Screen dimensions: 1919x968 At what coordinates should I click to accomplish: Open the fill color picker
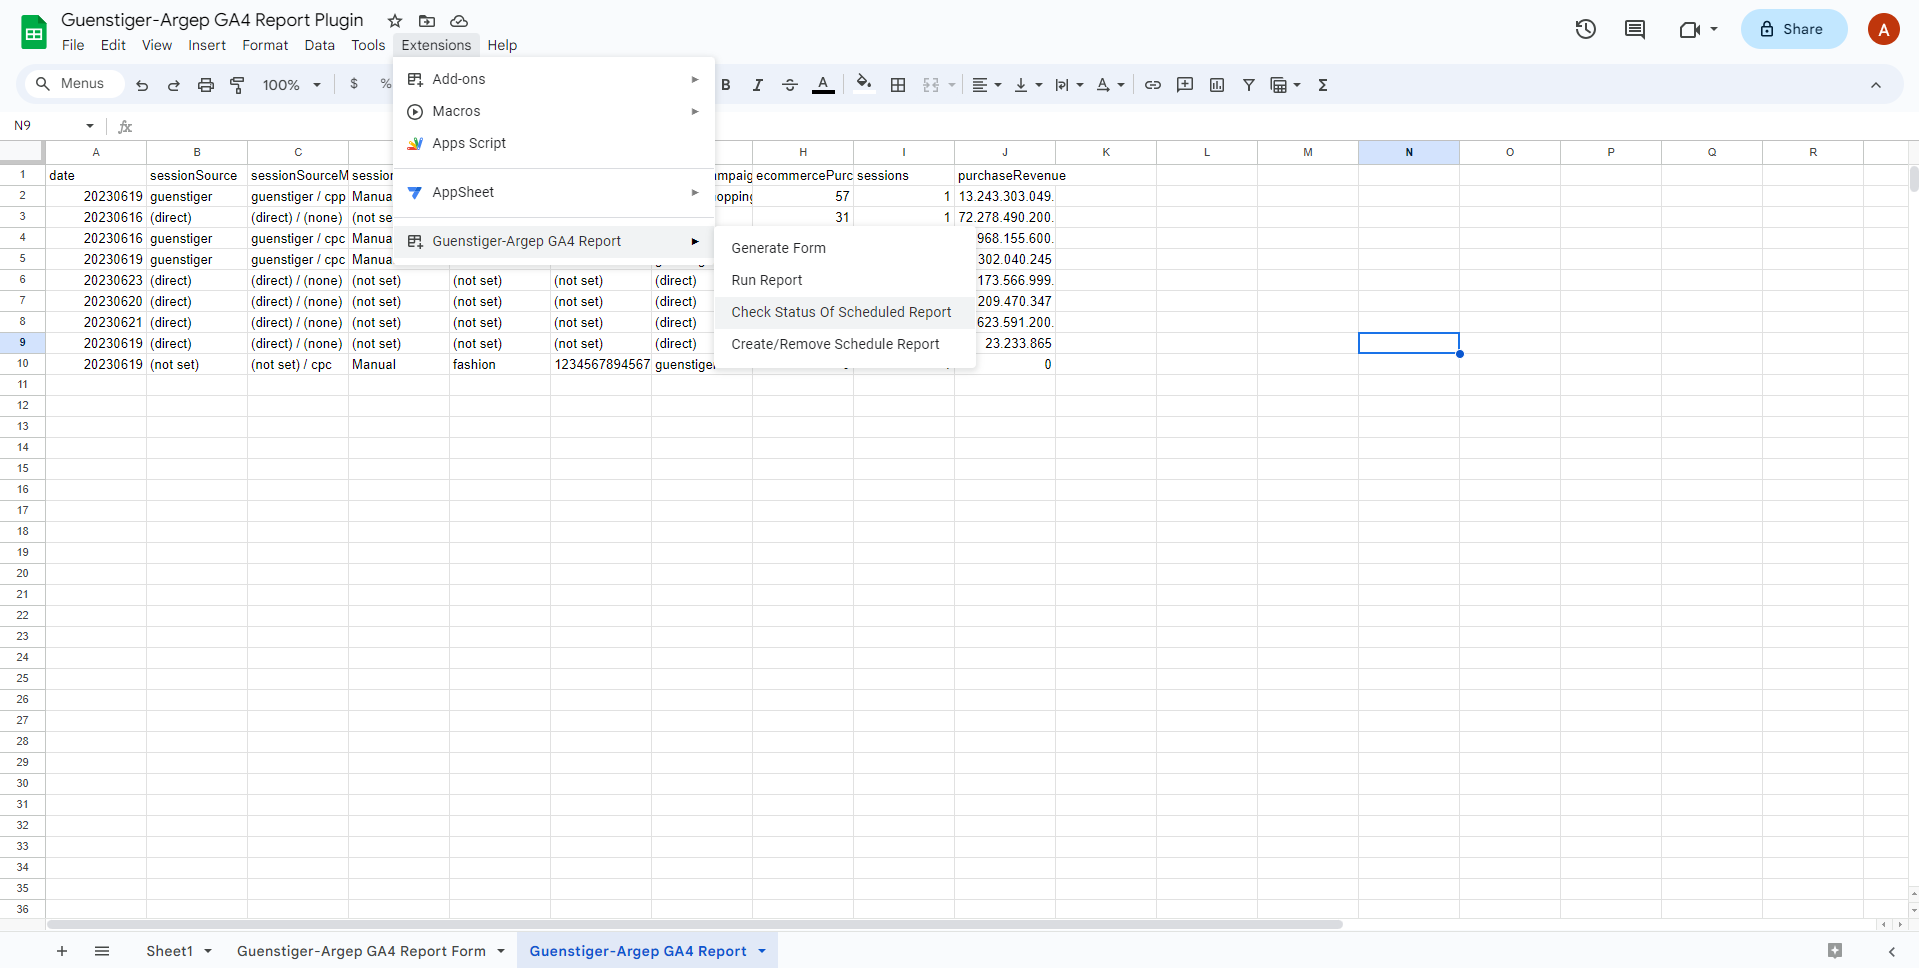click(x=864, y=84)
